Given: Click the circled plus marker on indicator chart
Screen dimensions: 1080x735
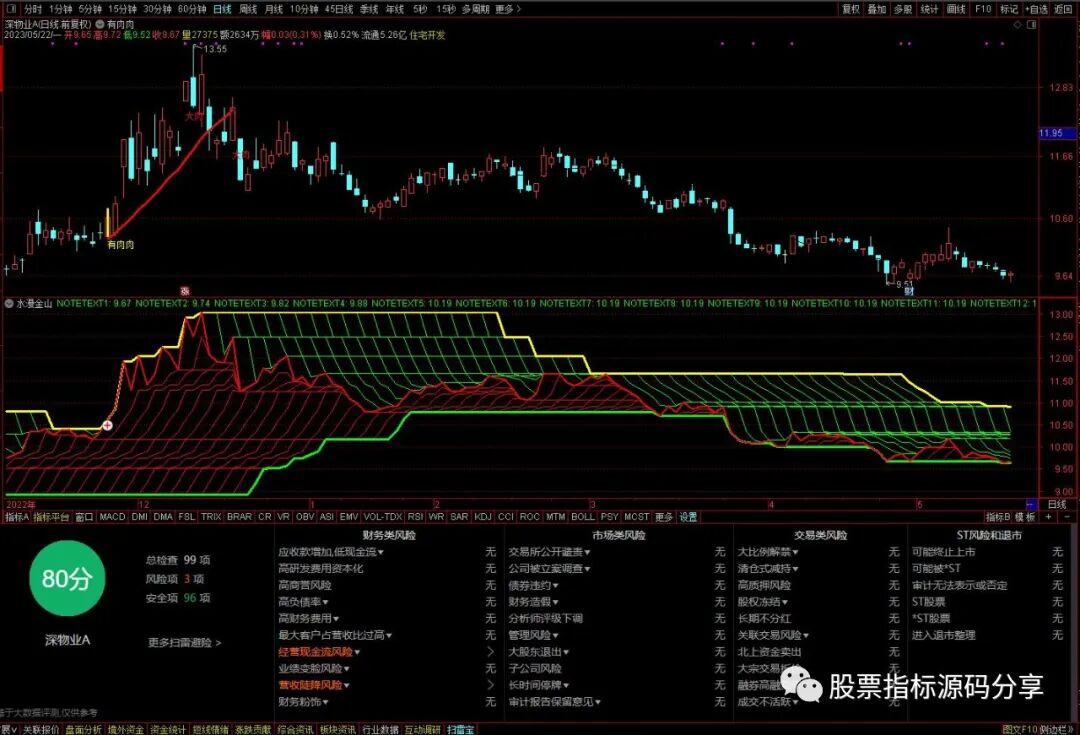Looking at the screenshot, I should (107, 426).
